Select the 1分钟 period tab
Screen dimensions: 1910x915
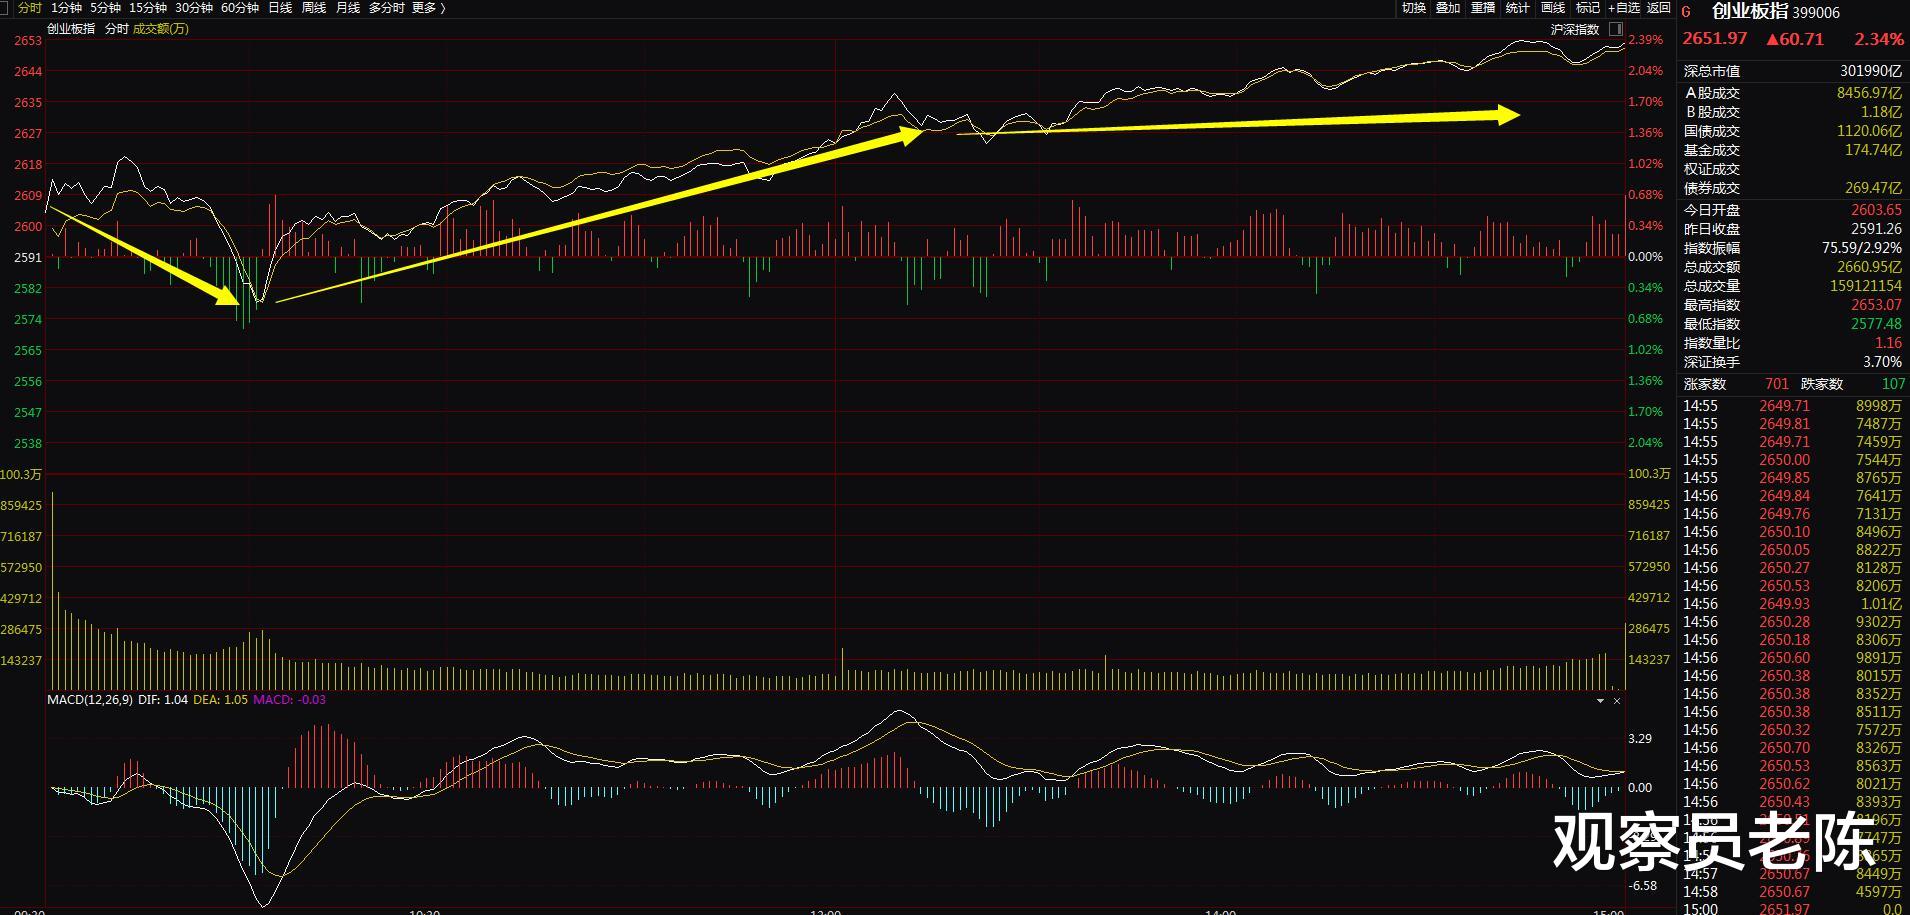pyautogui.click(x=66, y=8)
